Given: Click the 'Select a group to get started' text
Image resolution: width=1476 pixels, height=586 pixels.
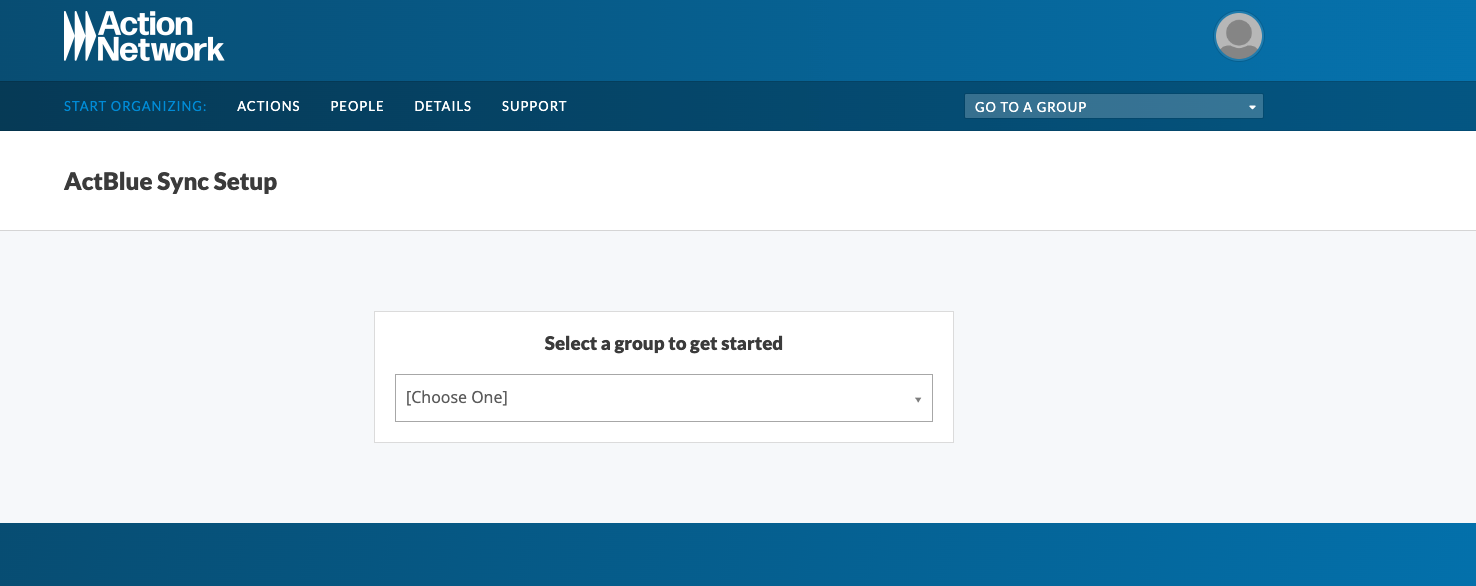Looking at the screenshot, I should tap(664, 343).
